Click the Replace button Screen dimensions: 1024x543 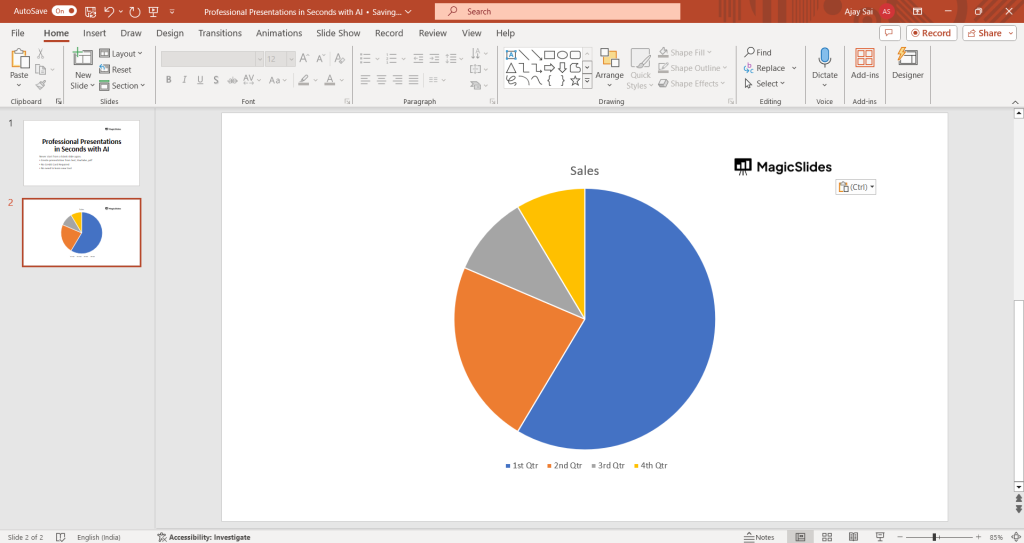(765, 68)
